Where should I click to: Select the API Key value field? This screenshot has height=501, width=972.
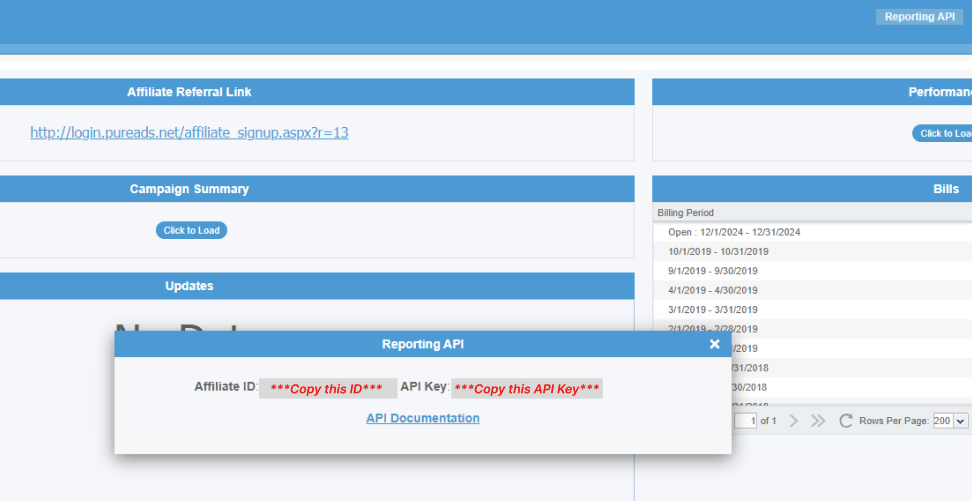tap(527, 388)
